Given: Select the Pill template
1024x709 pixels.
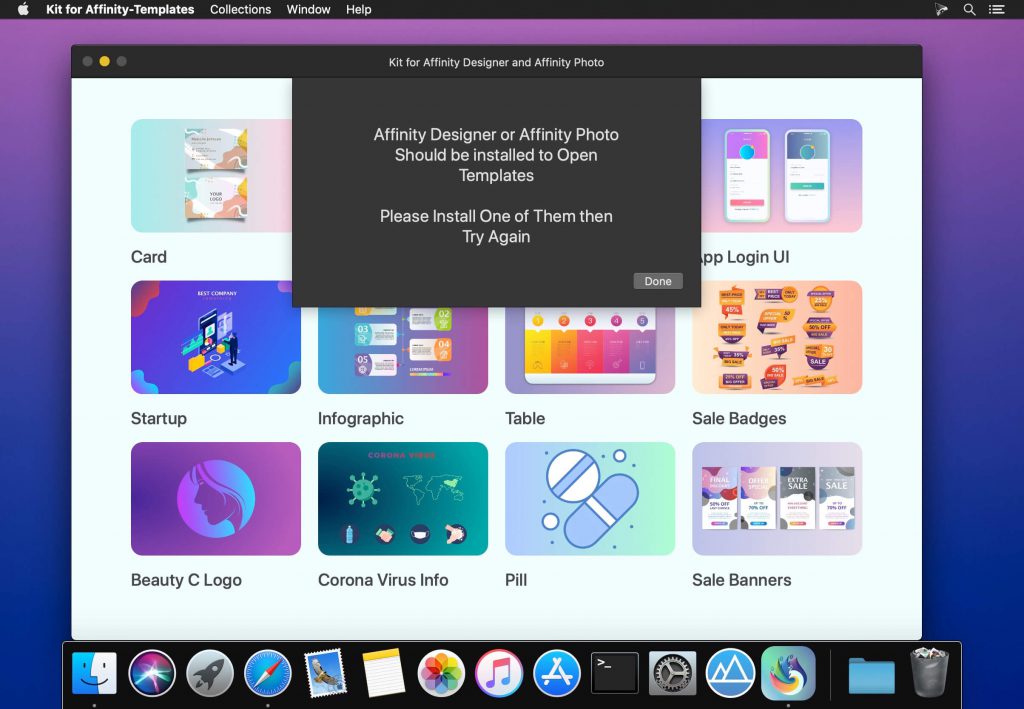Looking at the screenshot, I should [x=589, y=498].
